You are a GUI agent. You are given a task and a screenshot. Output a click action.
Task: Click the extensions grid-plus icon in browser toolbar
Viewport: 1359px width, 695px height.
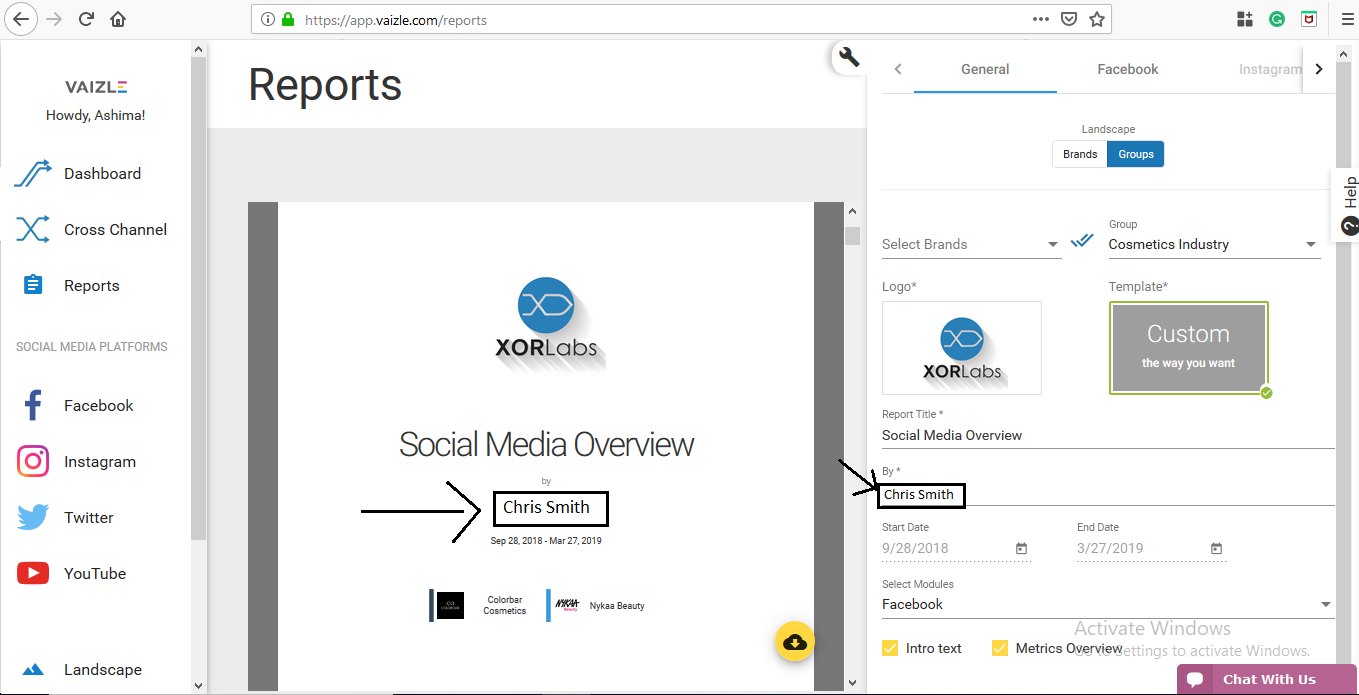pos(1245,19)
